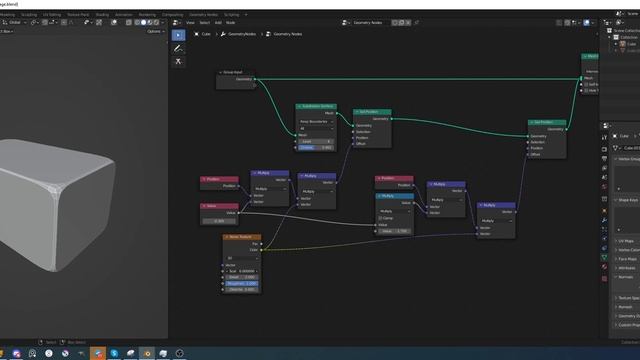The image size is (640, 360).
Task: Open the Scene properties tab
Action: point(604,177)
